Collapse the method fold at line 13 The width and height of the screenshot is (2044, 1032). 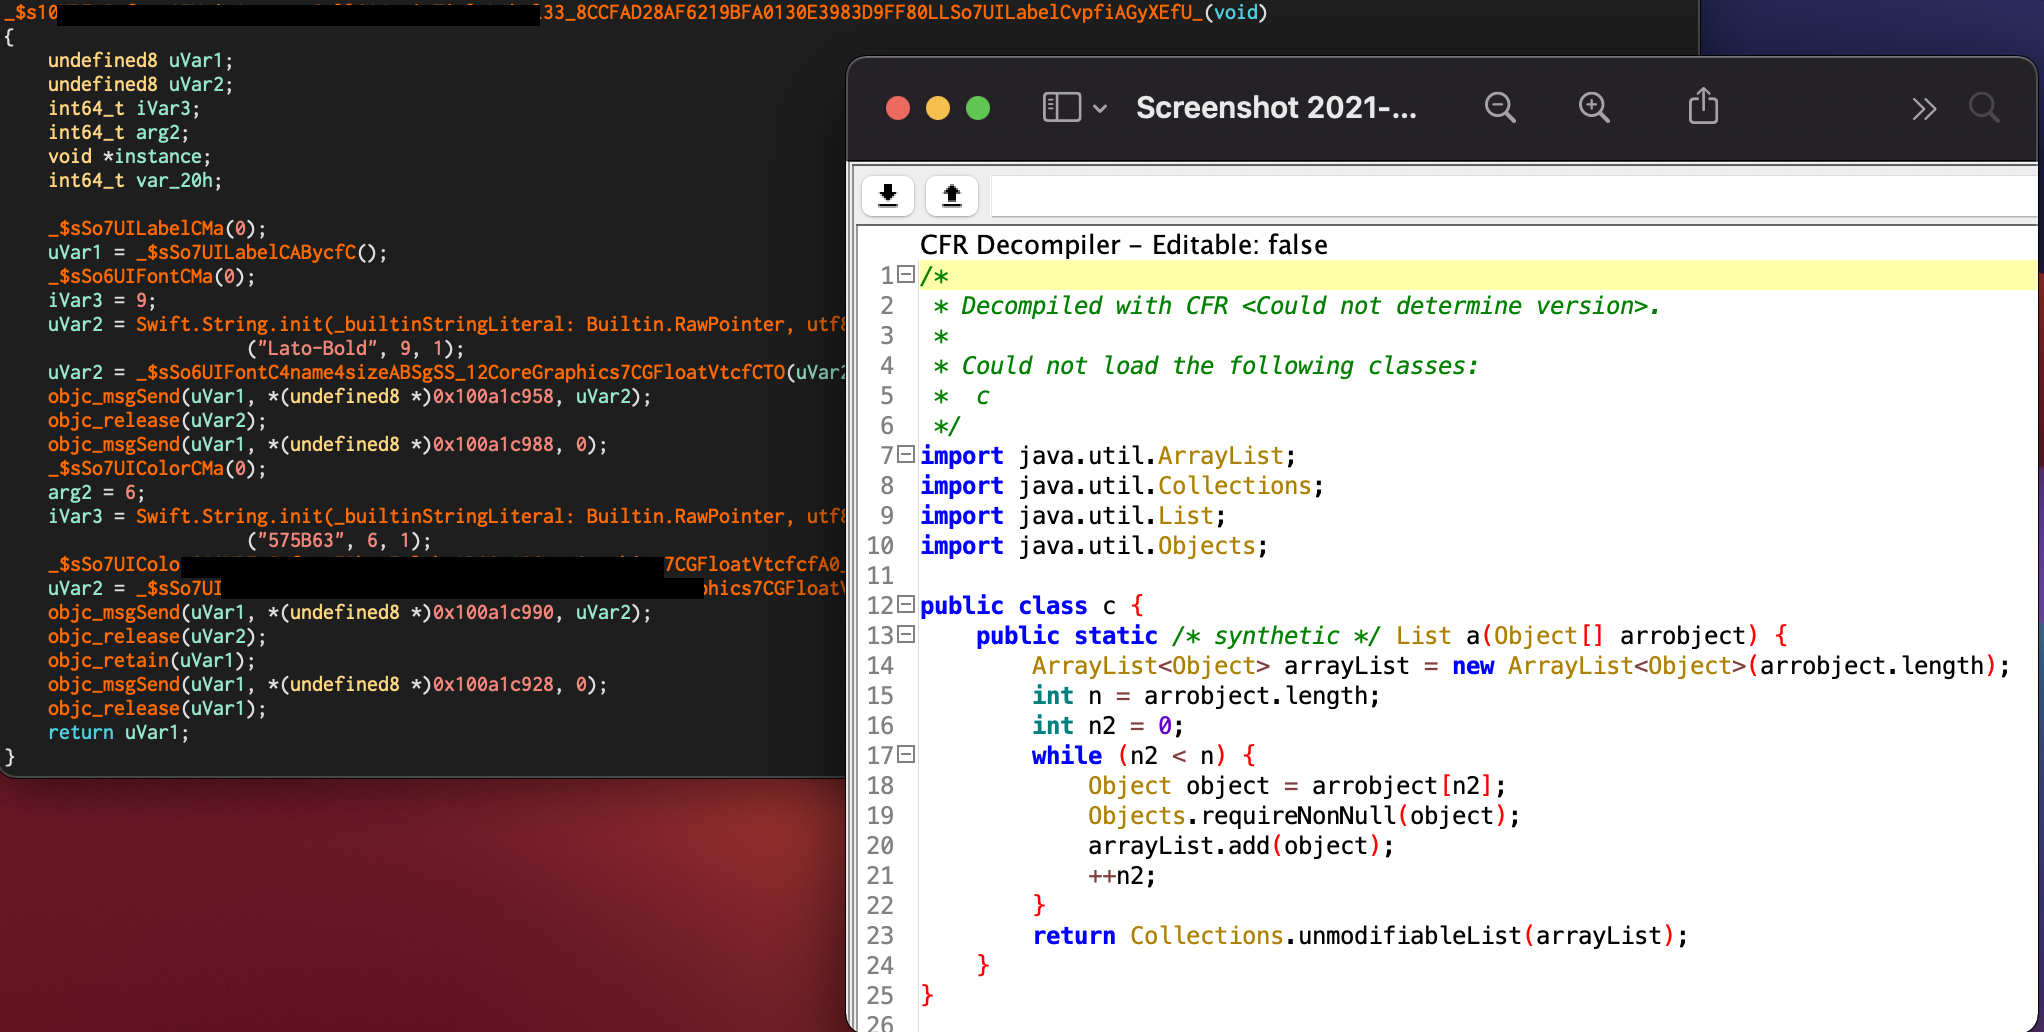tap(906, 634)
